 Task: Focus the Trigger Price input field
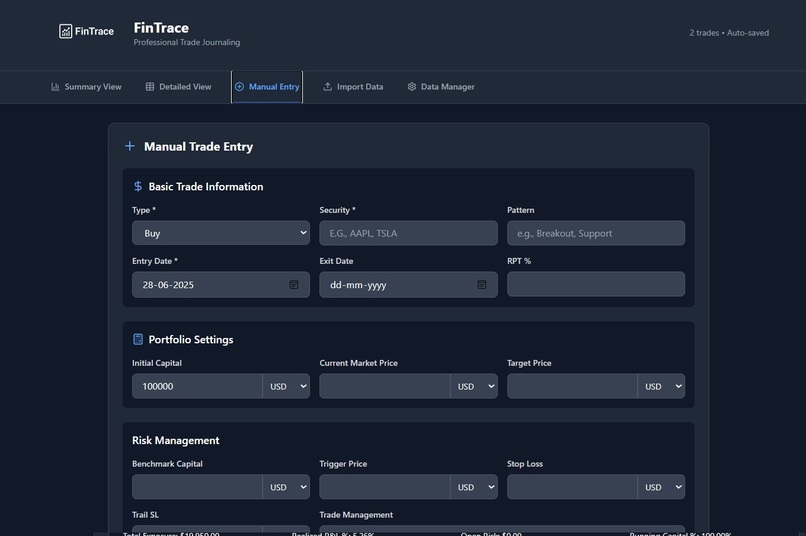[x=385, y=487]
